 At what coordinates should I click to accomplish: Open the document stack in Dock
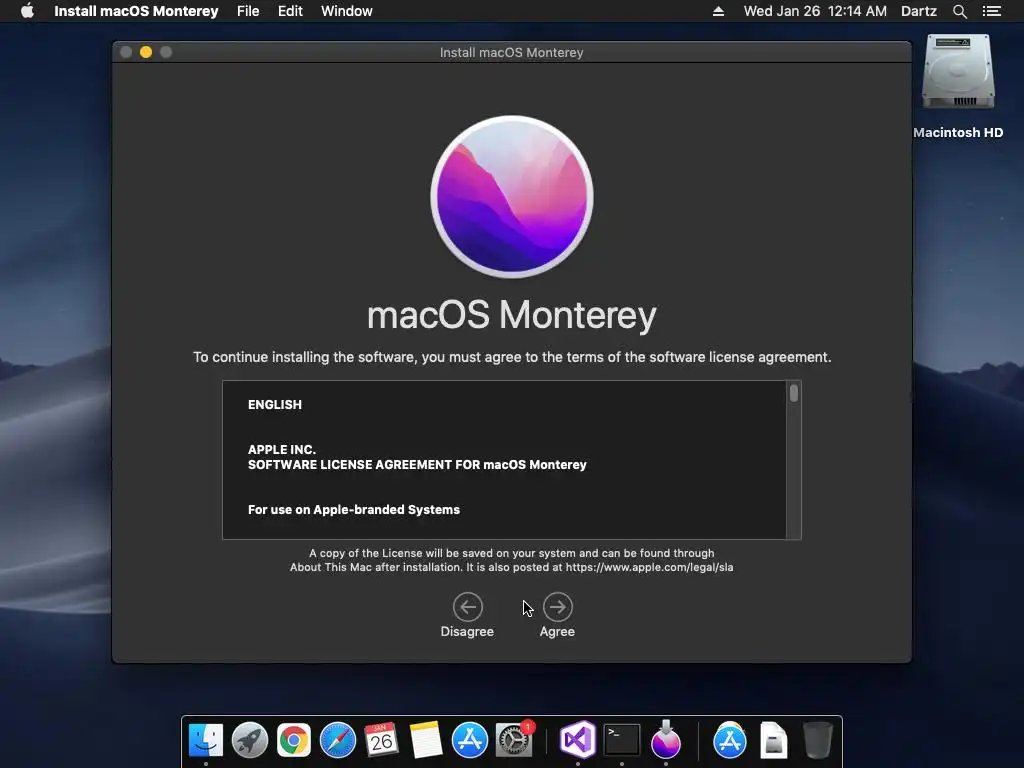pyautogui.click(x=774, y=740)
